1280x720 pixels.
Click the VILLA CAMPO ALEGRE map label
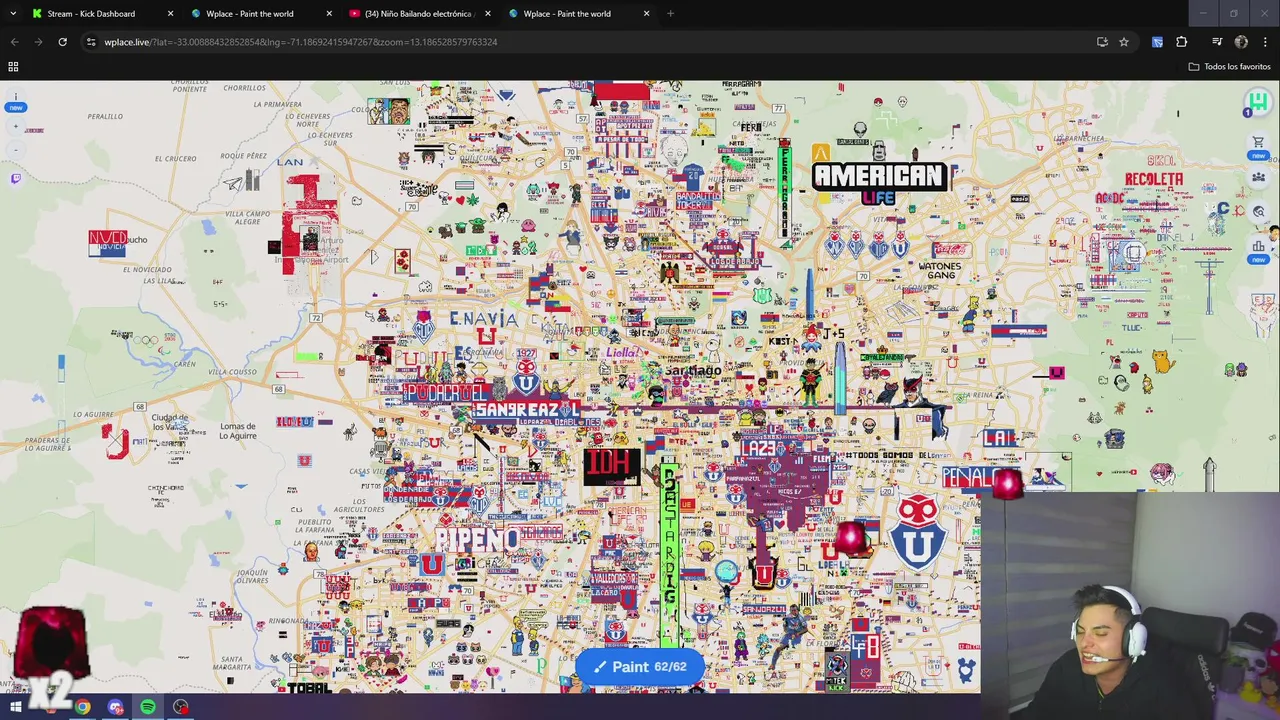coord(247,219)
